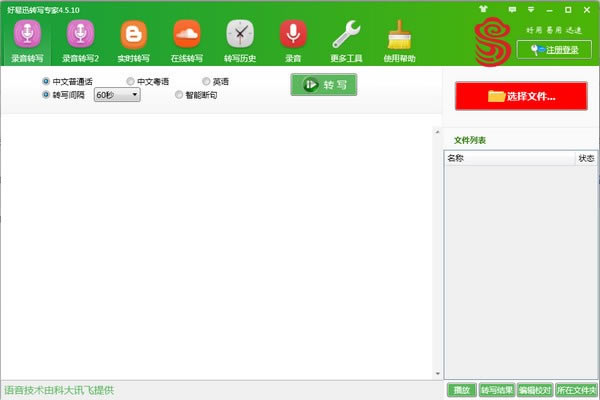Click the 转写 start button
The image size is (600, 400).
pyautogui.click(x=323, y=85)
